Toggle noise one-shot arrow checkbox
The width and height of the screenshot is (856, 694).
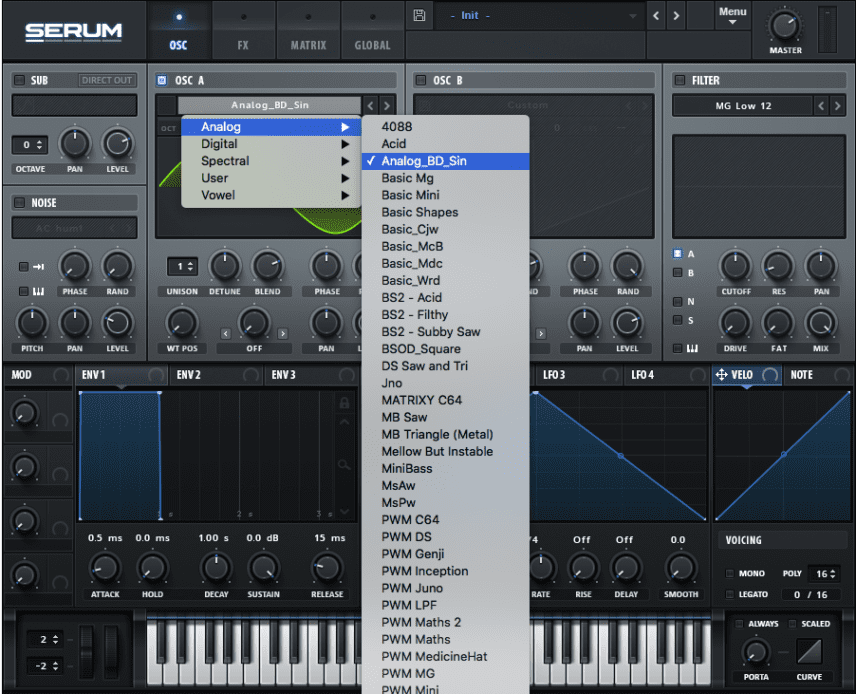(x=23, y=266)
